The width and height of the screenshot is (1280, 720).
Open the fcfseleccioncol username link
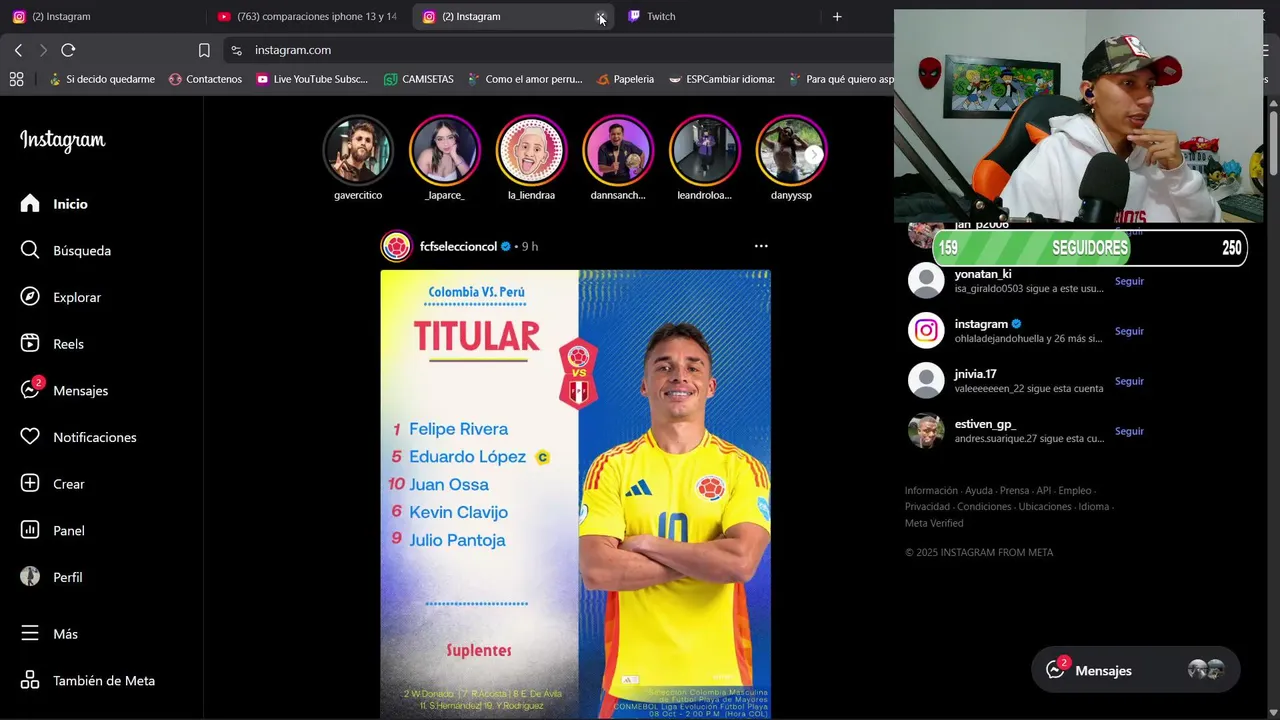[x=458, y=246]
